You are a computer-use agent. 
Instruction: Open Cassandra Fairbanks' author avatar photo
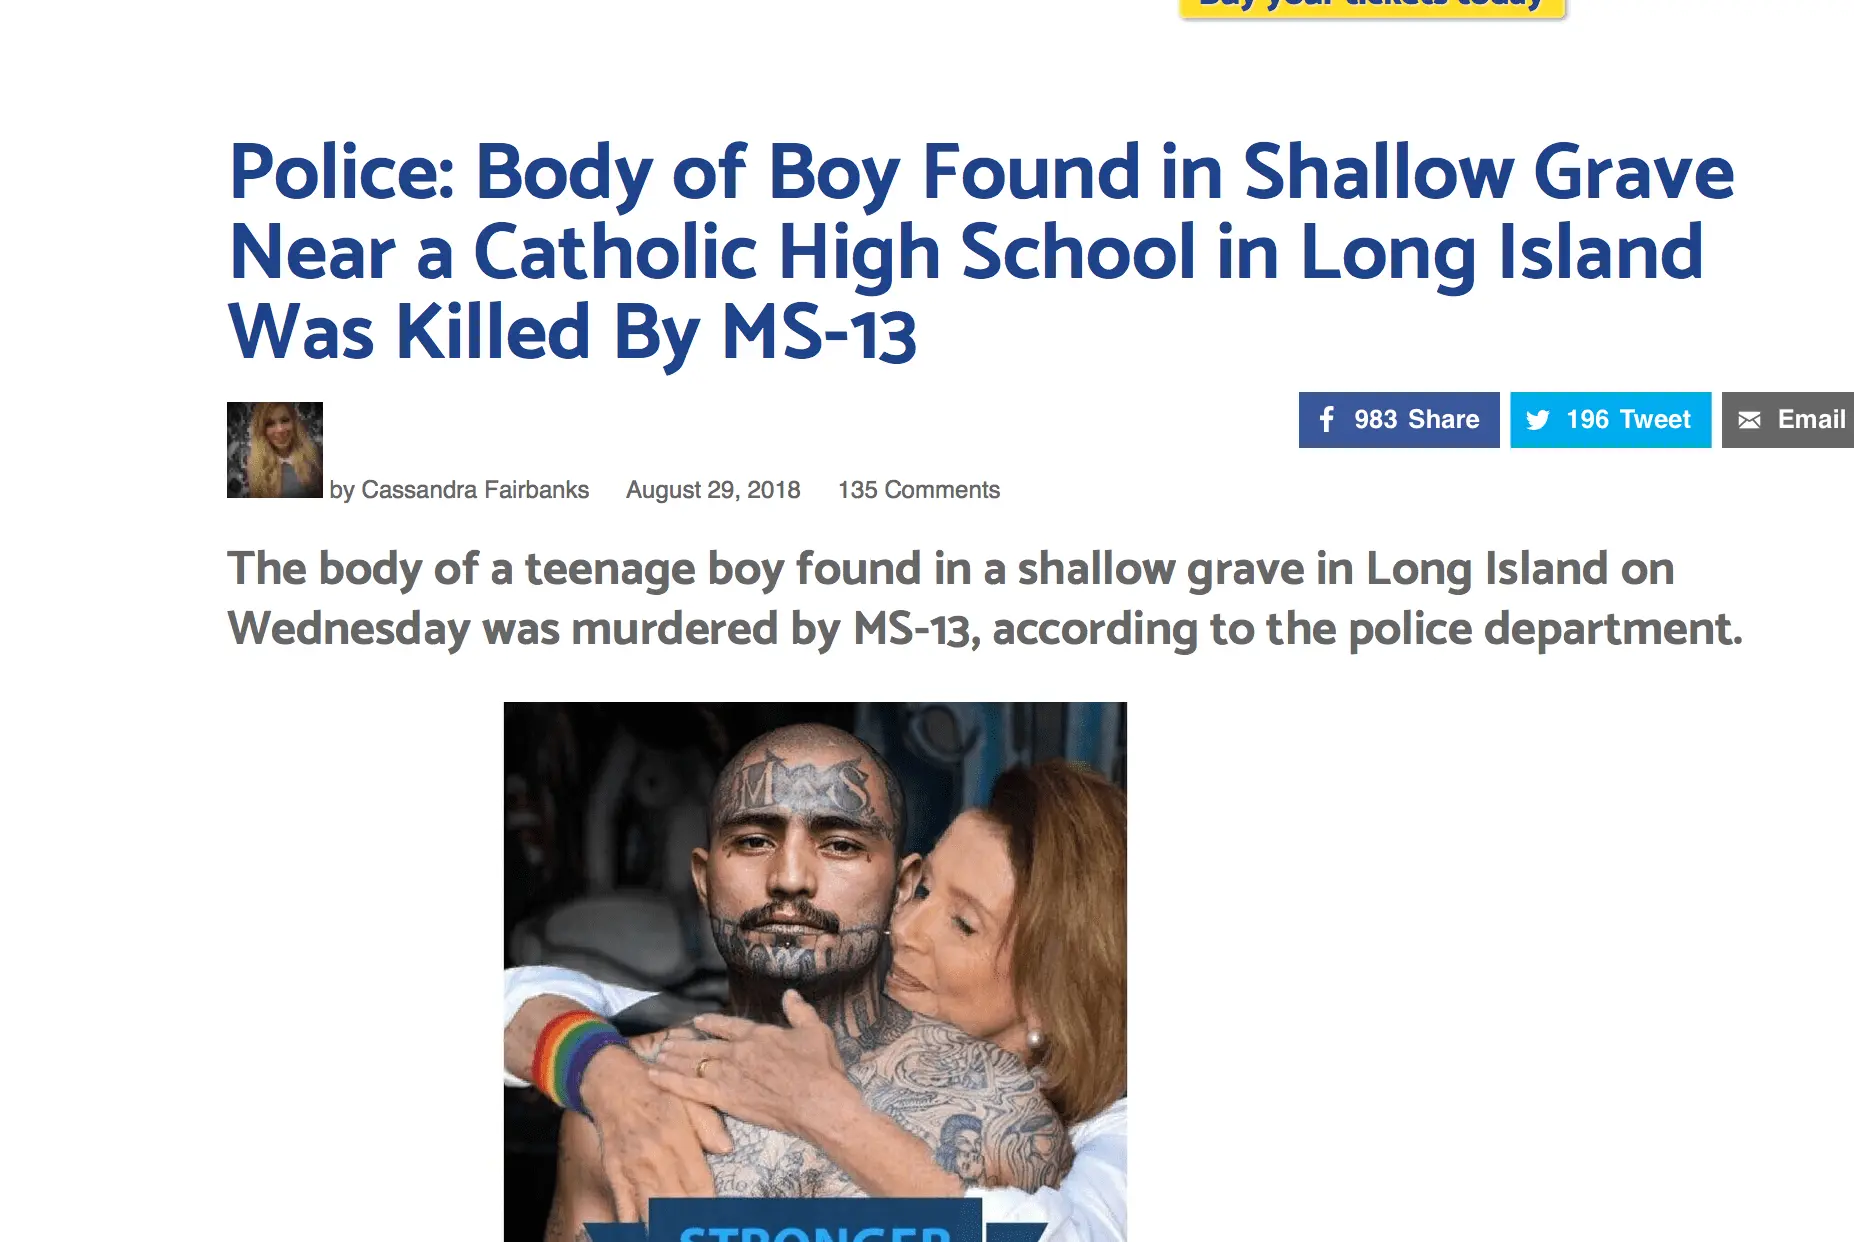point(275,450)
